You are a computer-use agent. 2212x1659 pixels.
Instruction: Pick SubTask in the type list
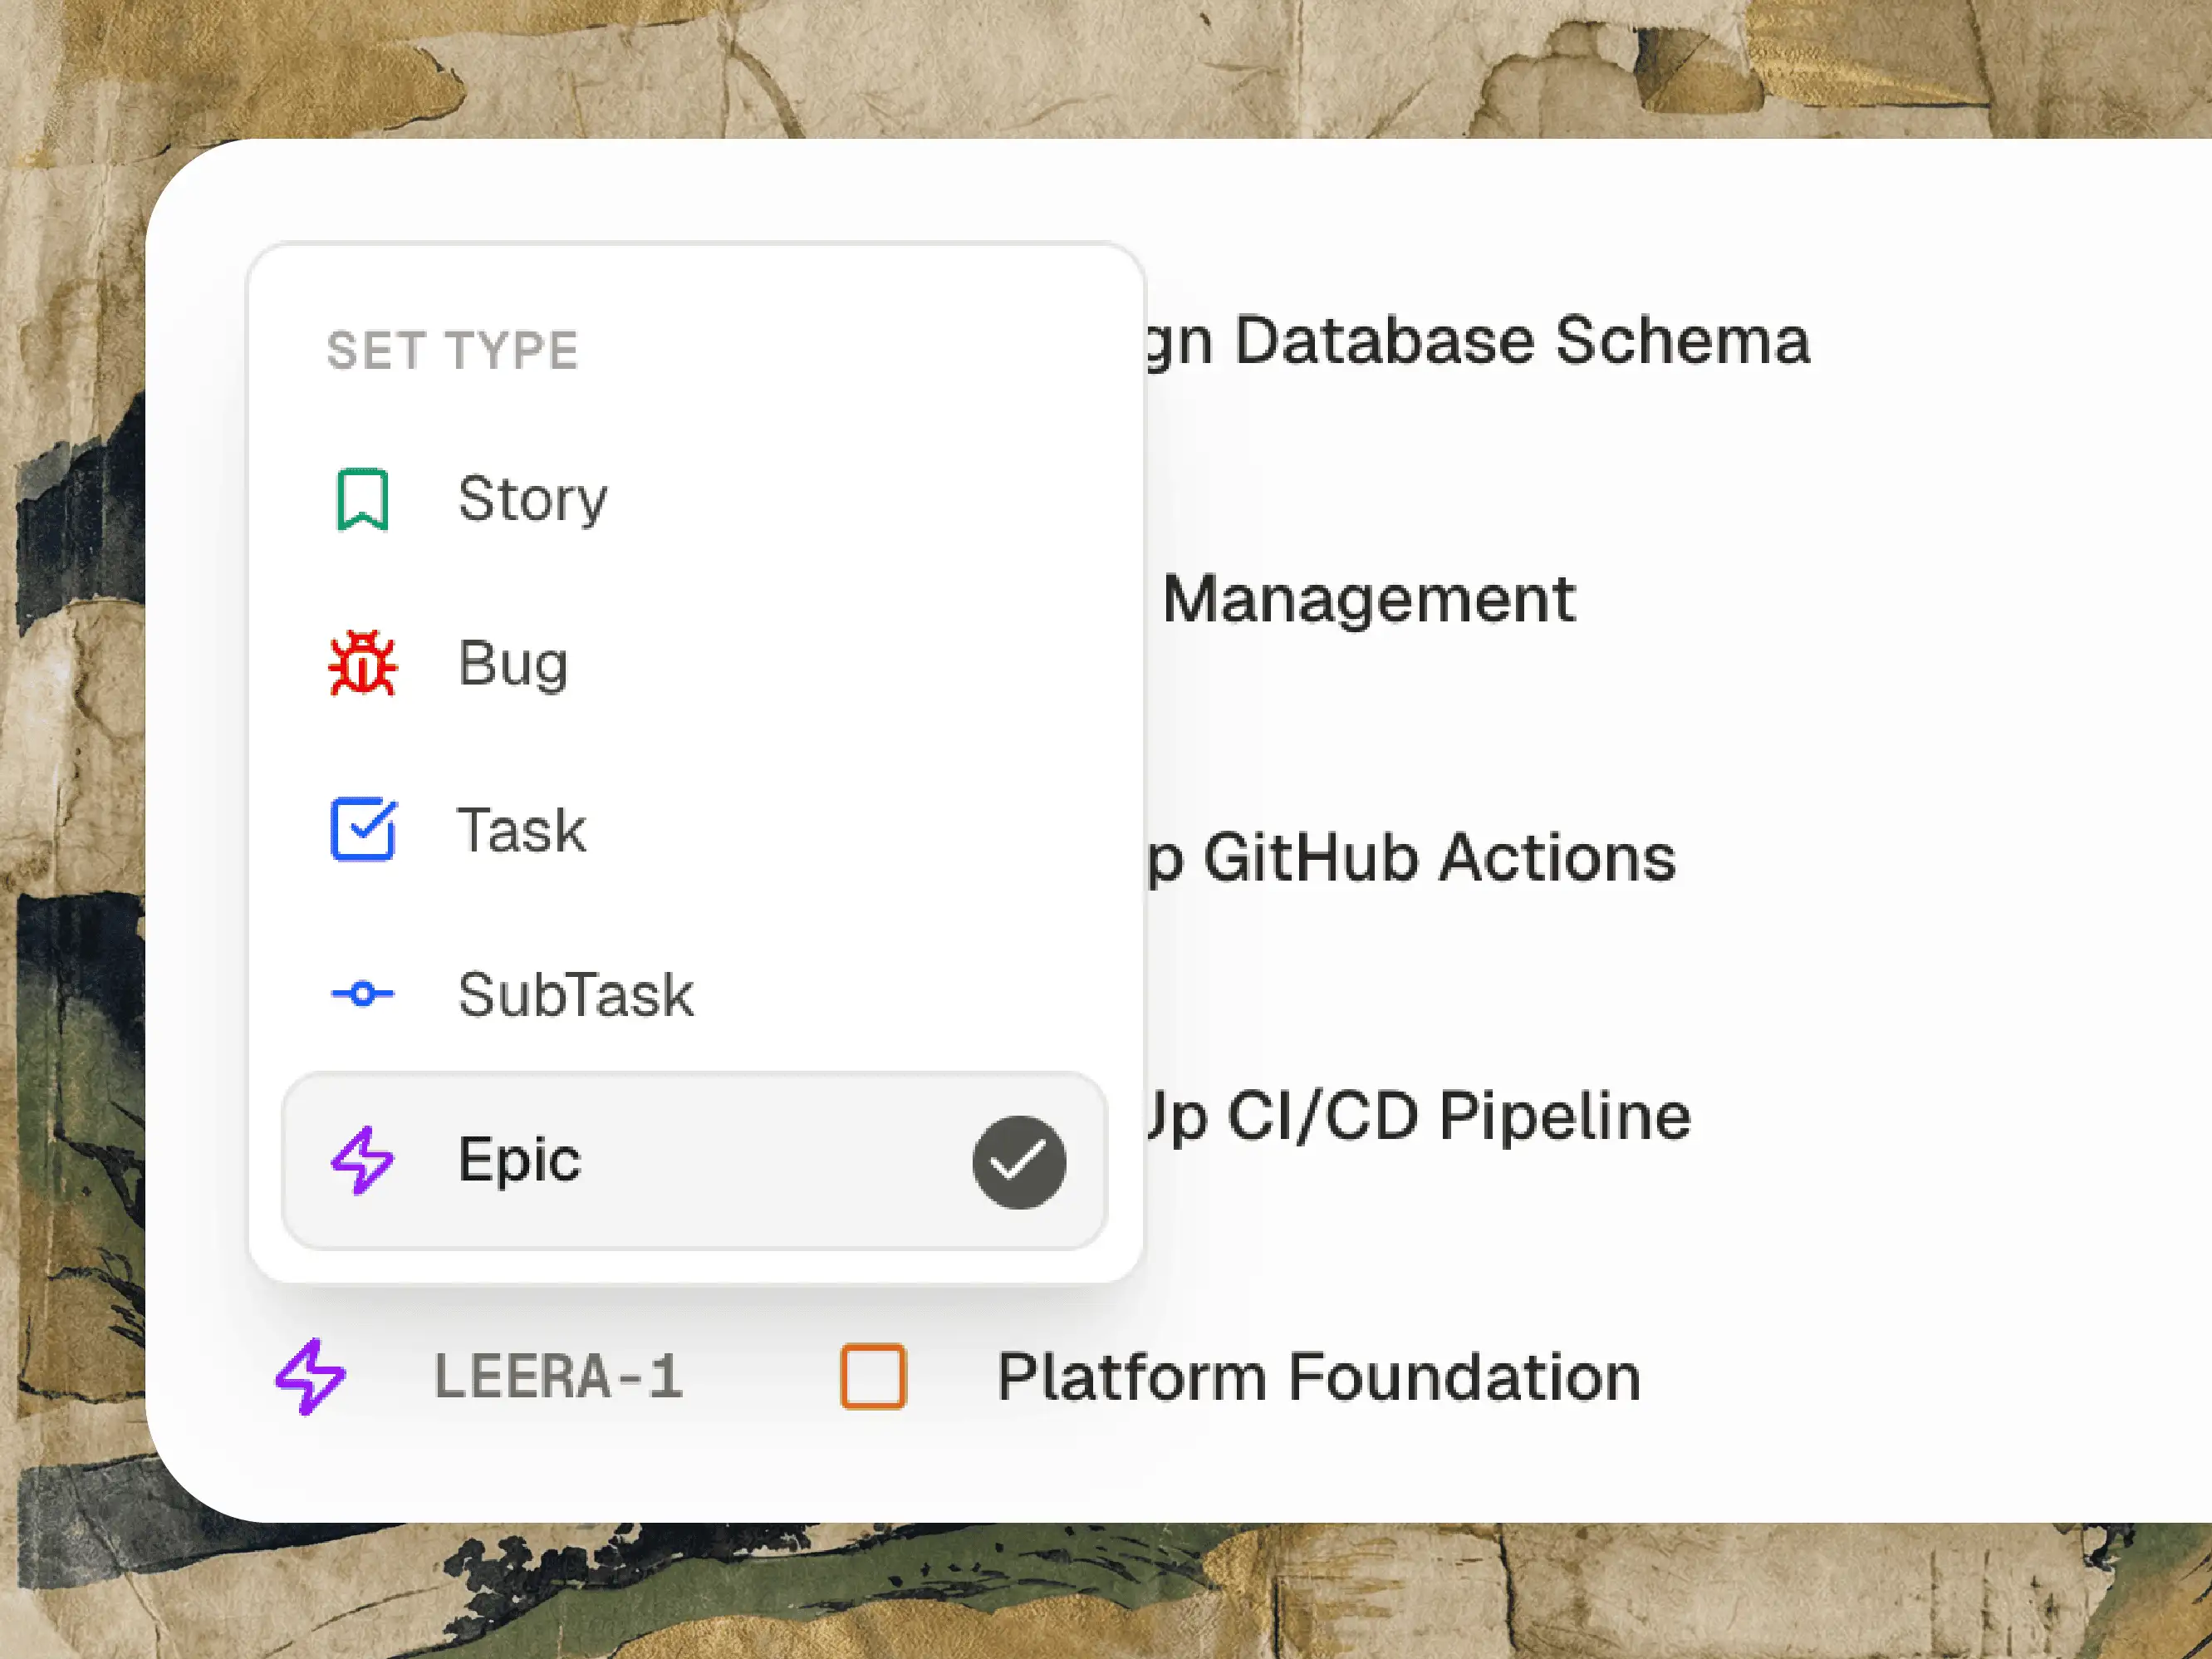(x=575, y=995)
